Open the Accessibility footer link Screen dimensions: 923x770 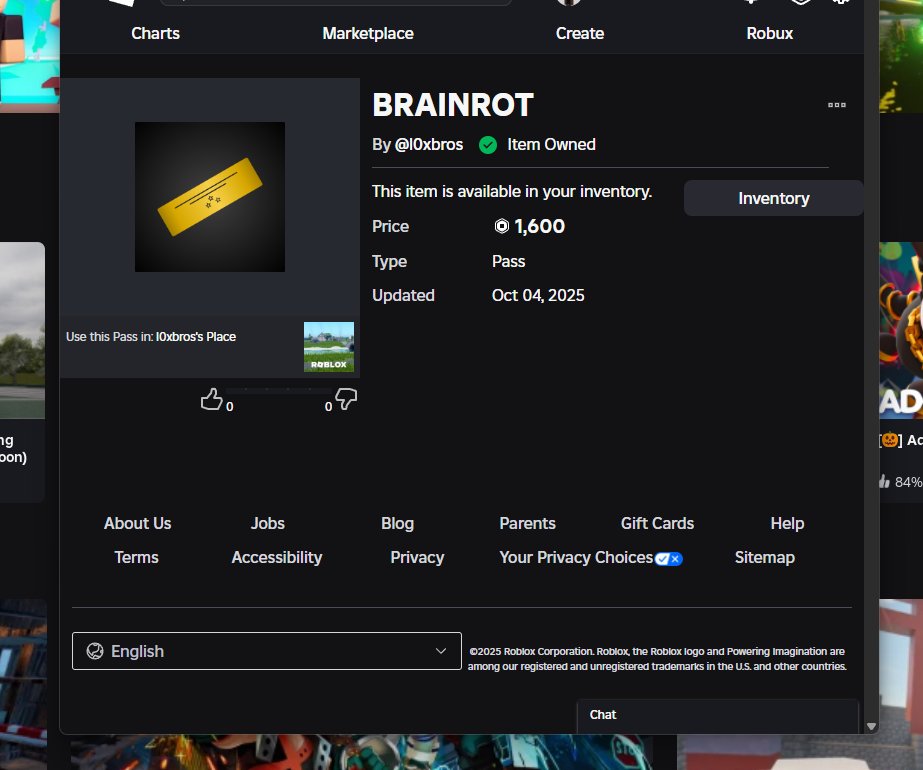click(277, 557)
